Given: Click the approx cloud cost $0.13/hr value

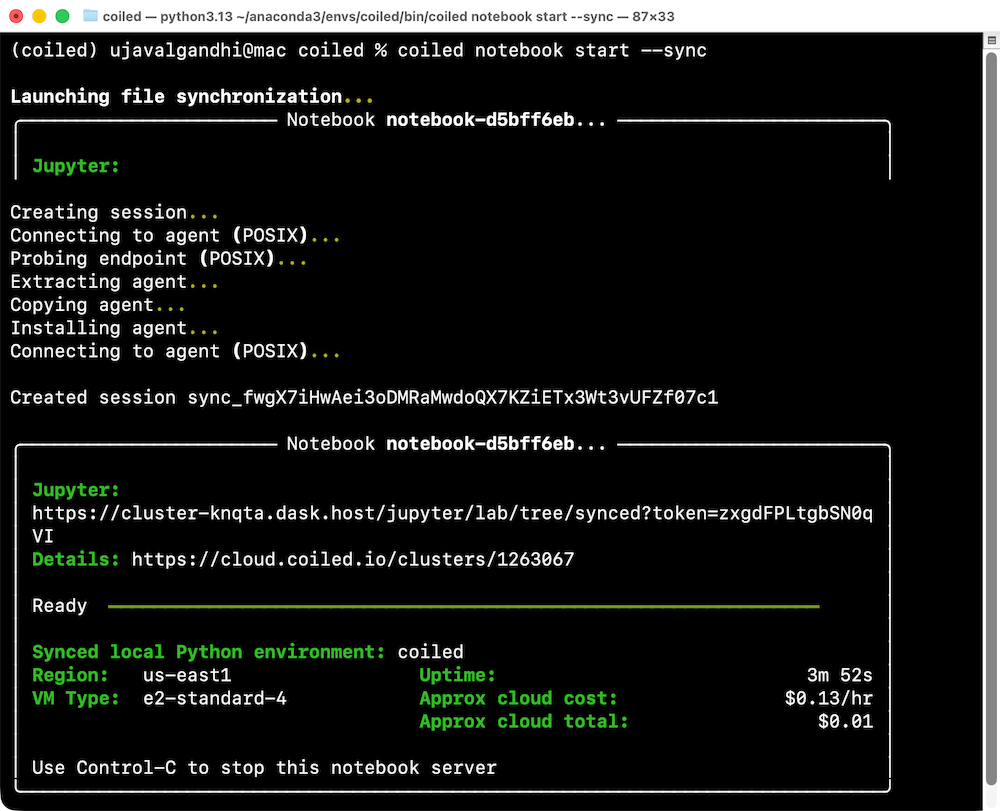Looking at the screenshot, I should (828, 698).
